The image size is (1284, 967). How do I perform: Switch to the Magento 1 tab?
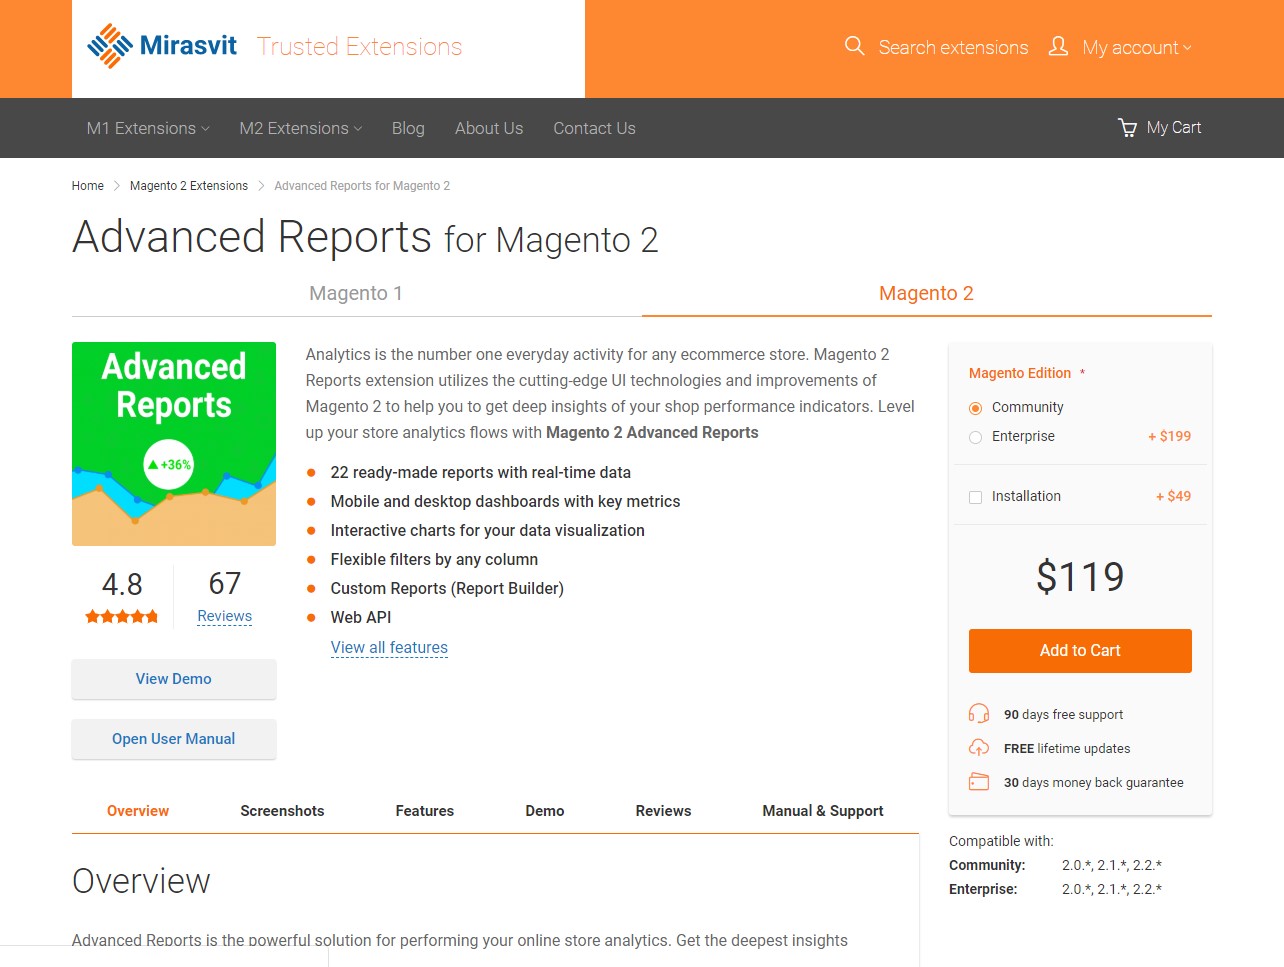356,293
